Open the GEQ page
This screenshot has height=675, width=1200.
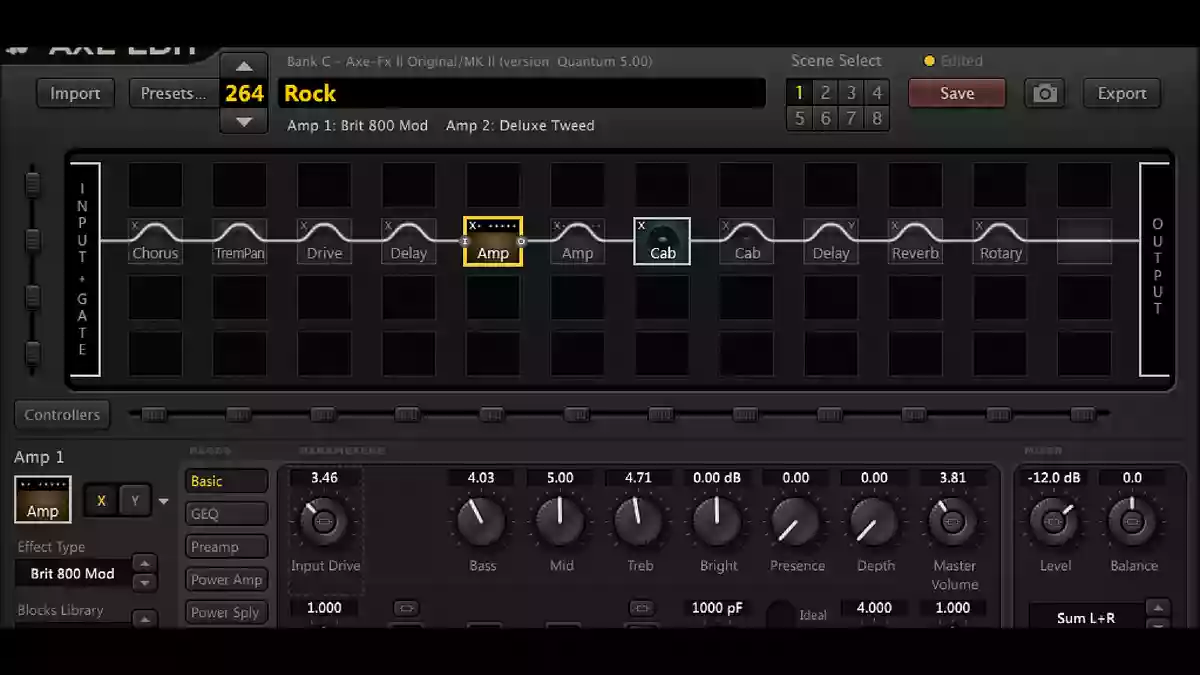[x=227, y=514]
